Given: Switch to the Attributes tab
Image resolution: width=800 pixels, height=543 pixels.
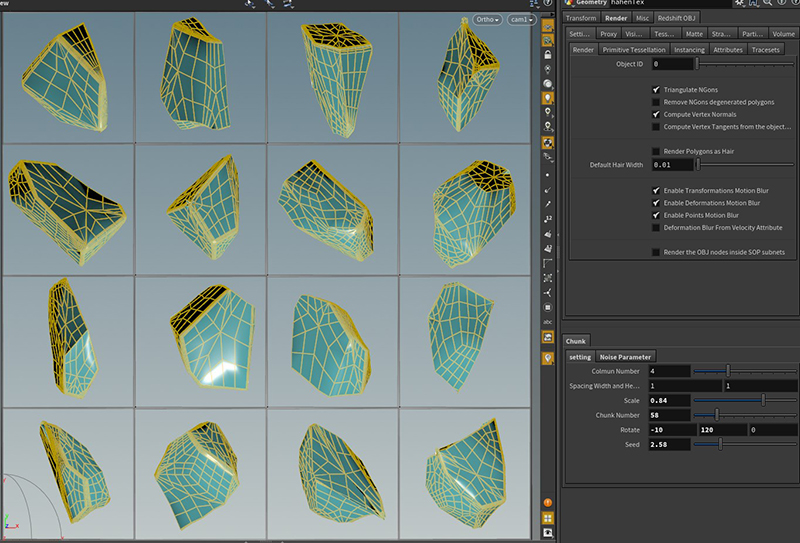Looking at the screenshot, I should 728,50.
